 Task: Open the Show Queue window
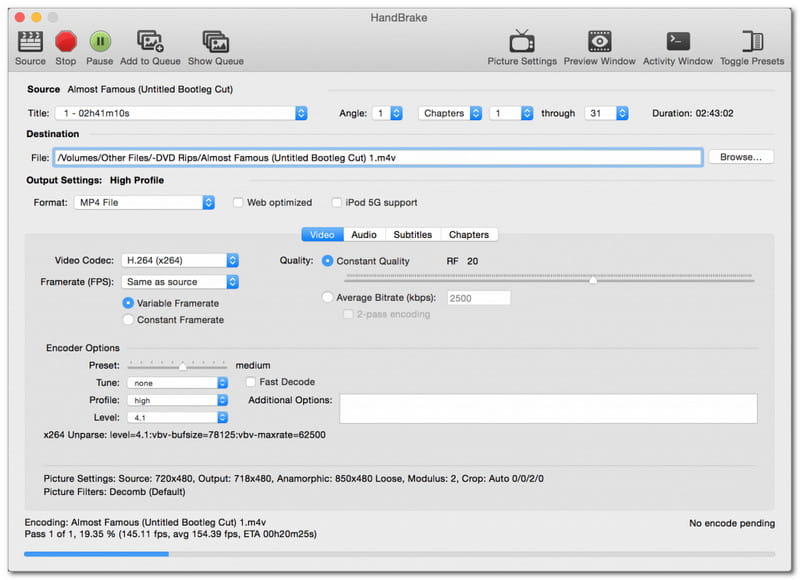pos(215,41)
